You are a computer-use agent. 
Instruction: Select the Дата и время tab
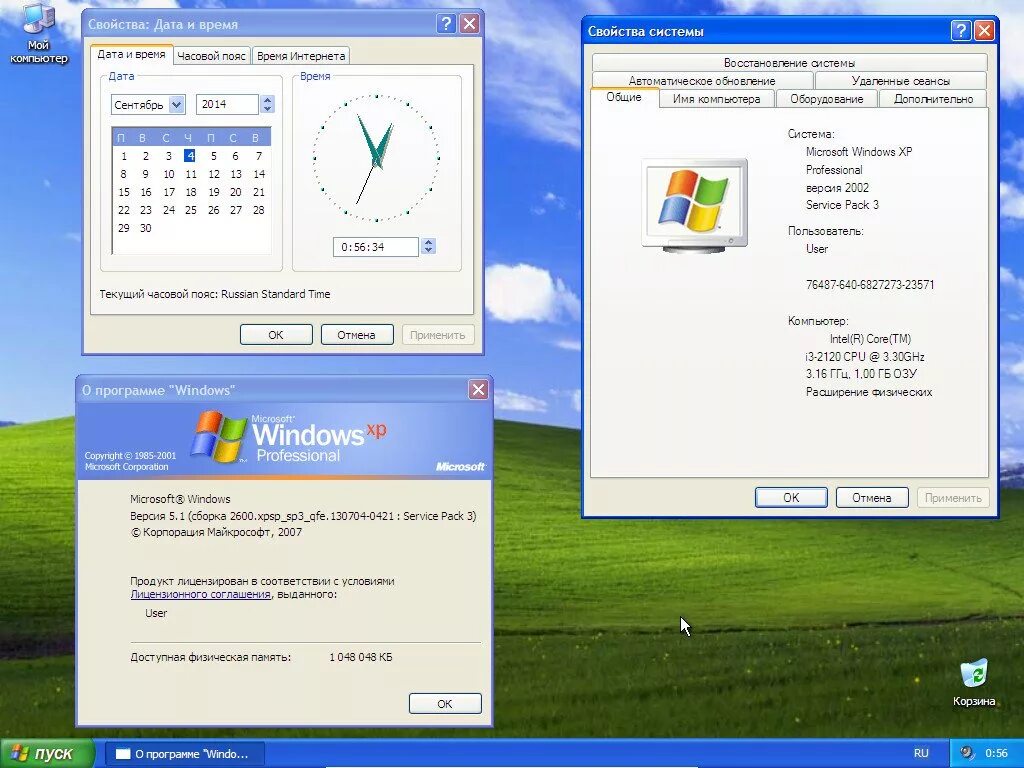pos(131,54)
